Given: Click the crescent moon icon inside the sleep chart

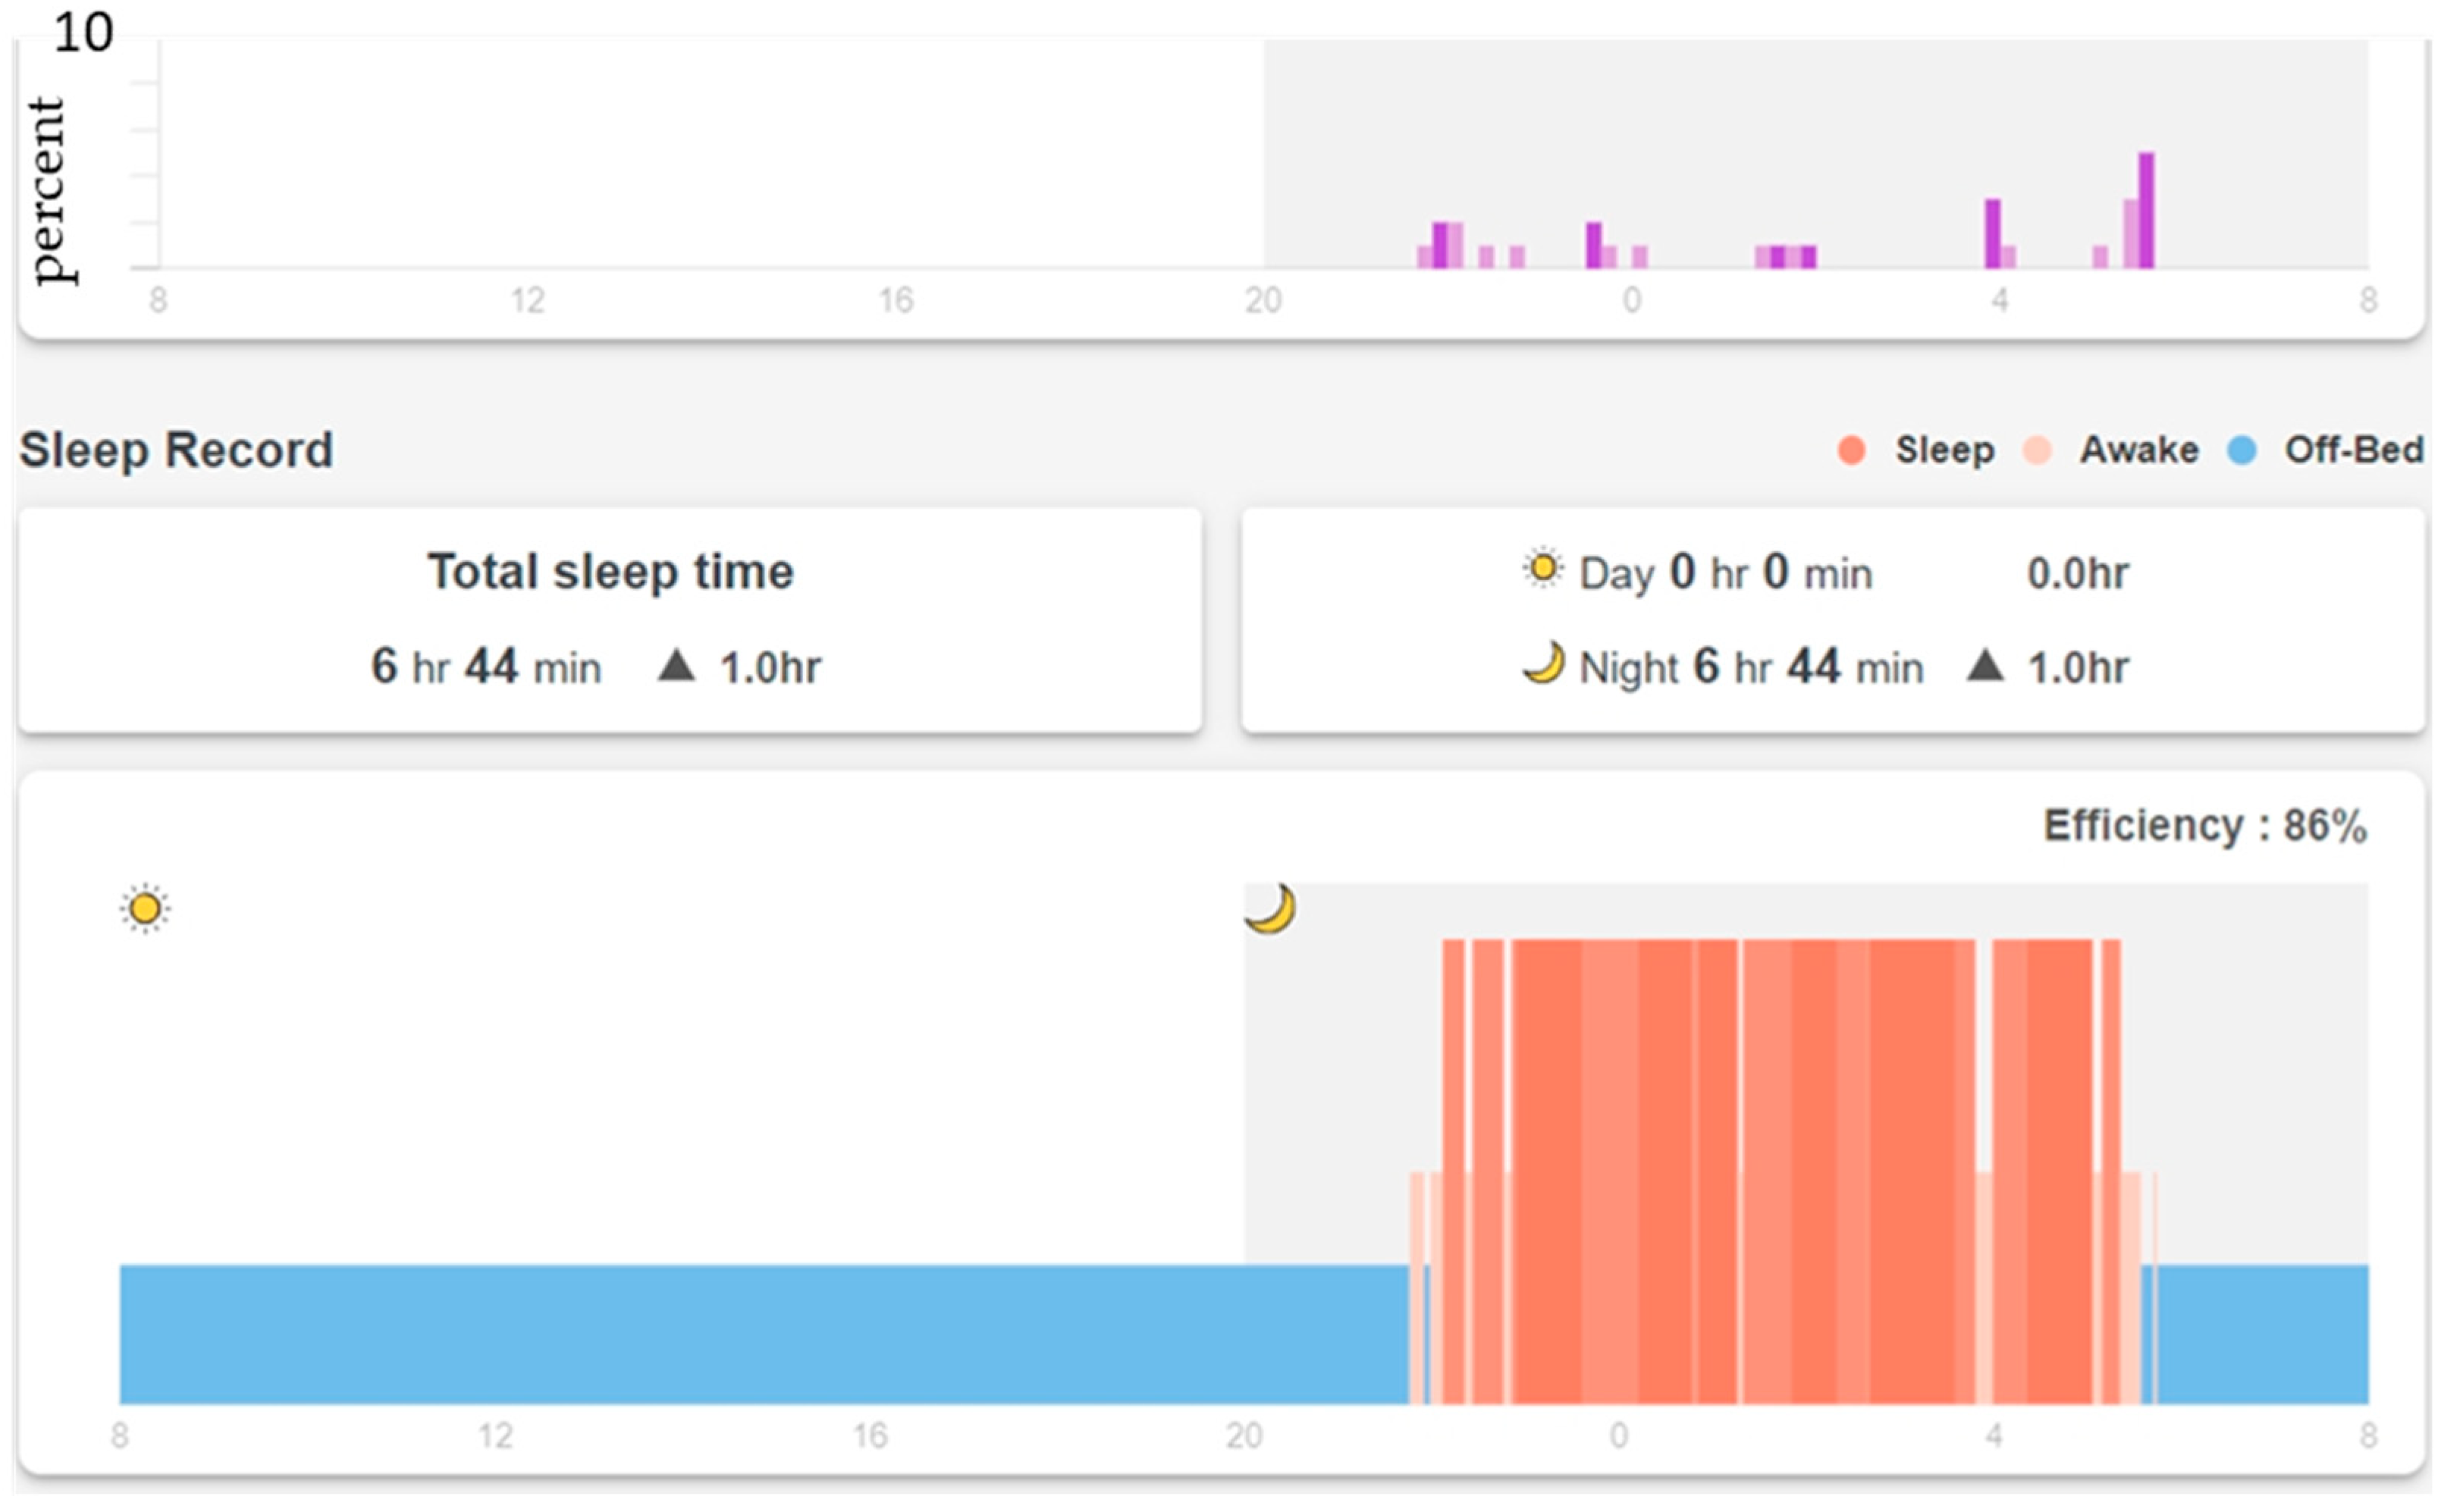Looking at the screenshot, I should pyautogui.click(x=1271, y=909).
